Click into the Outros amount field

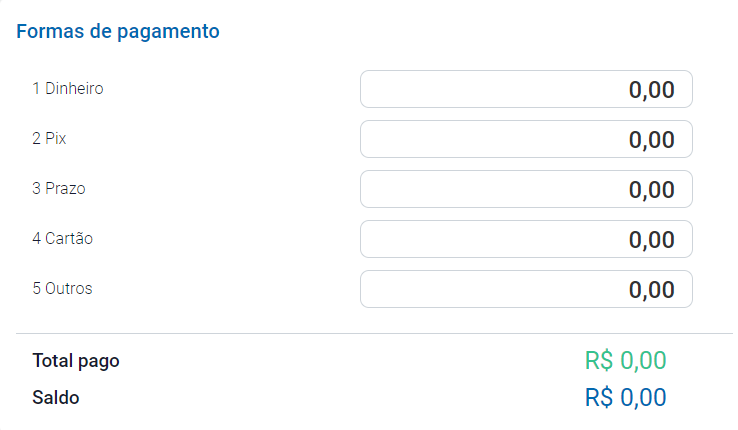pyautogui.click(x=526, y=289)
